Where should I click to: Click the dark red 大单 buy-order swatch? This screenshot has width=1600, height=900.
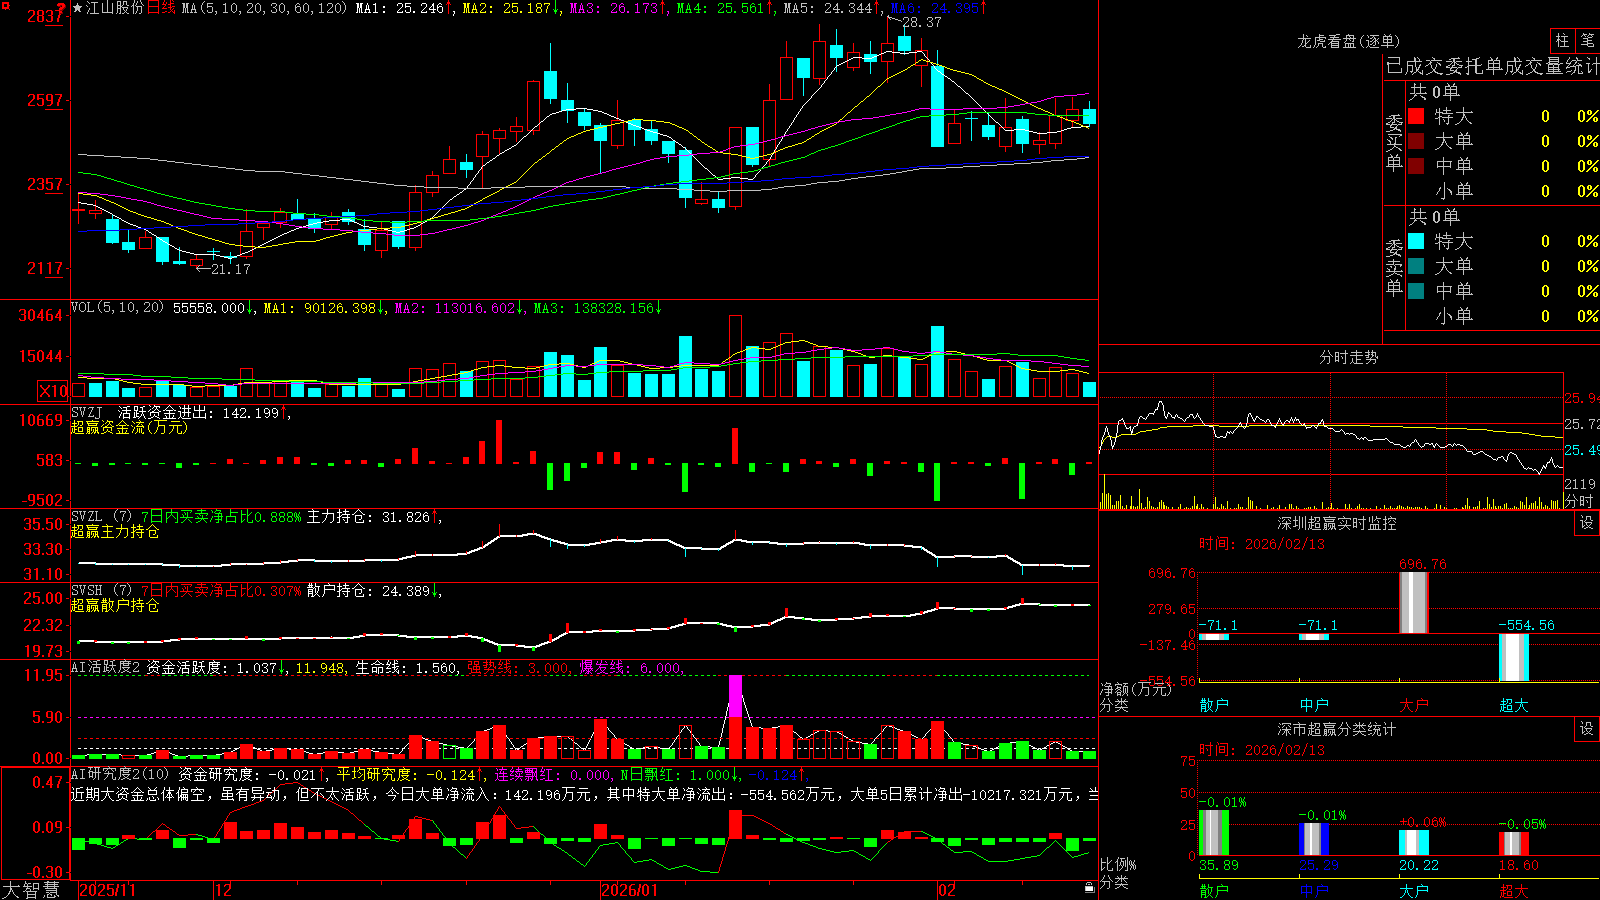(1416, 141)
